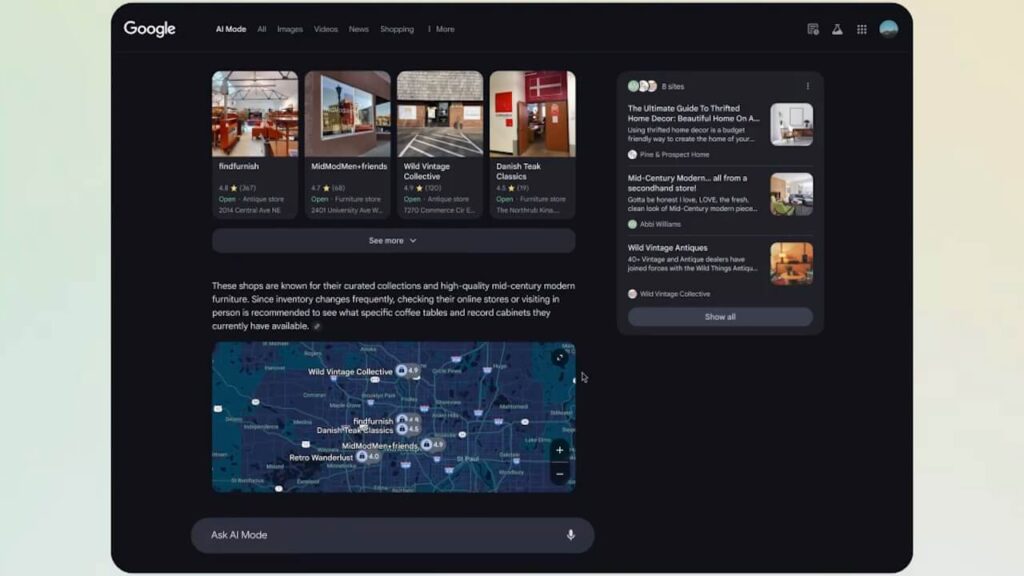Switch to the Shopping tab
Screen dimensions: 1024x576
tap(397, 29)
